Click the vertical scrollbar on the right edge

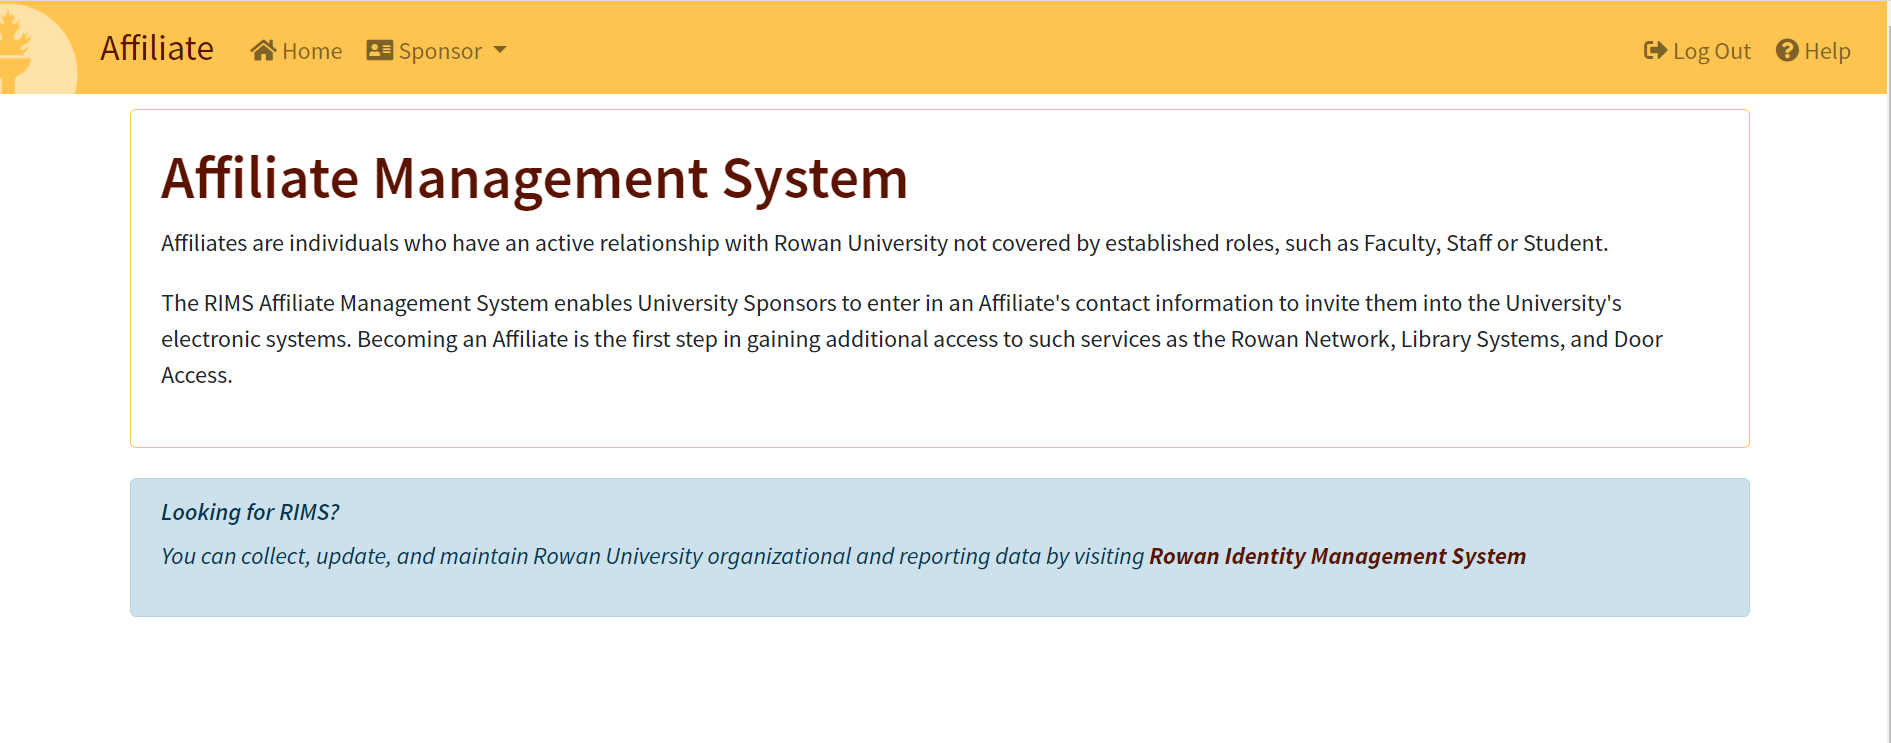pos(1887,400)
